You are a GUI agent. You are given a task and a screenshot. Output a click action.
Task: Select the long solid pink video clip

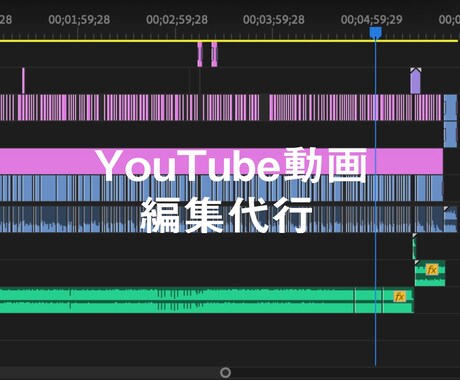[221, 161]
